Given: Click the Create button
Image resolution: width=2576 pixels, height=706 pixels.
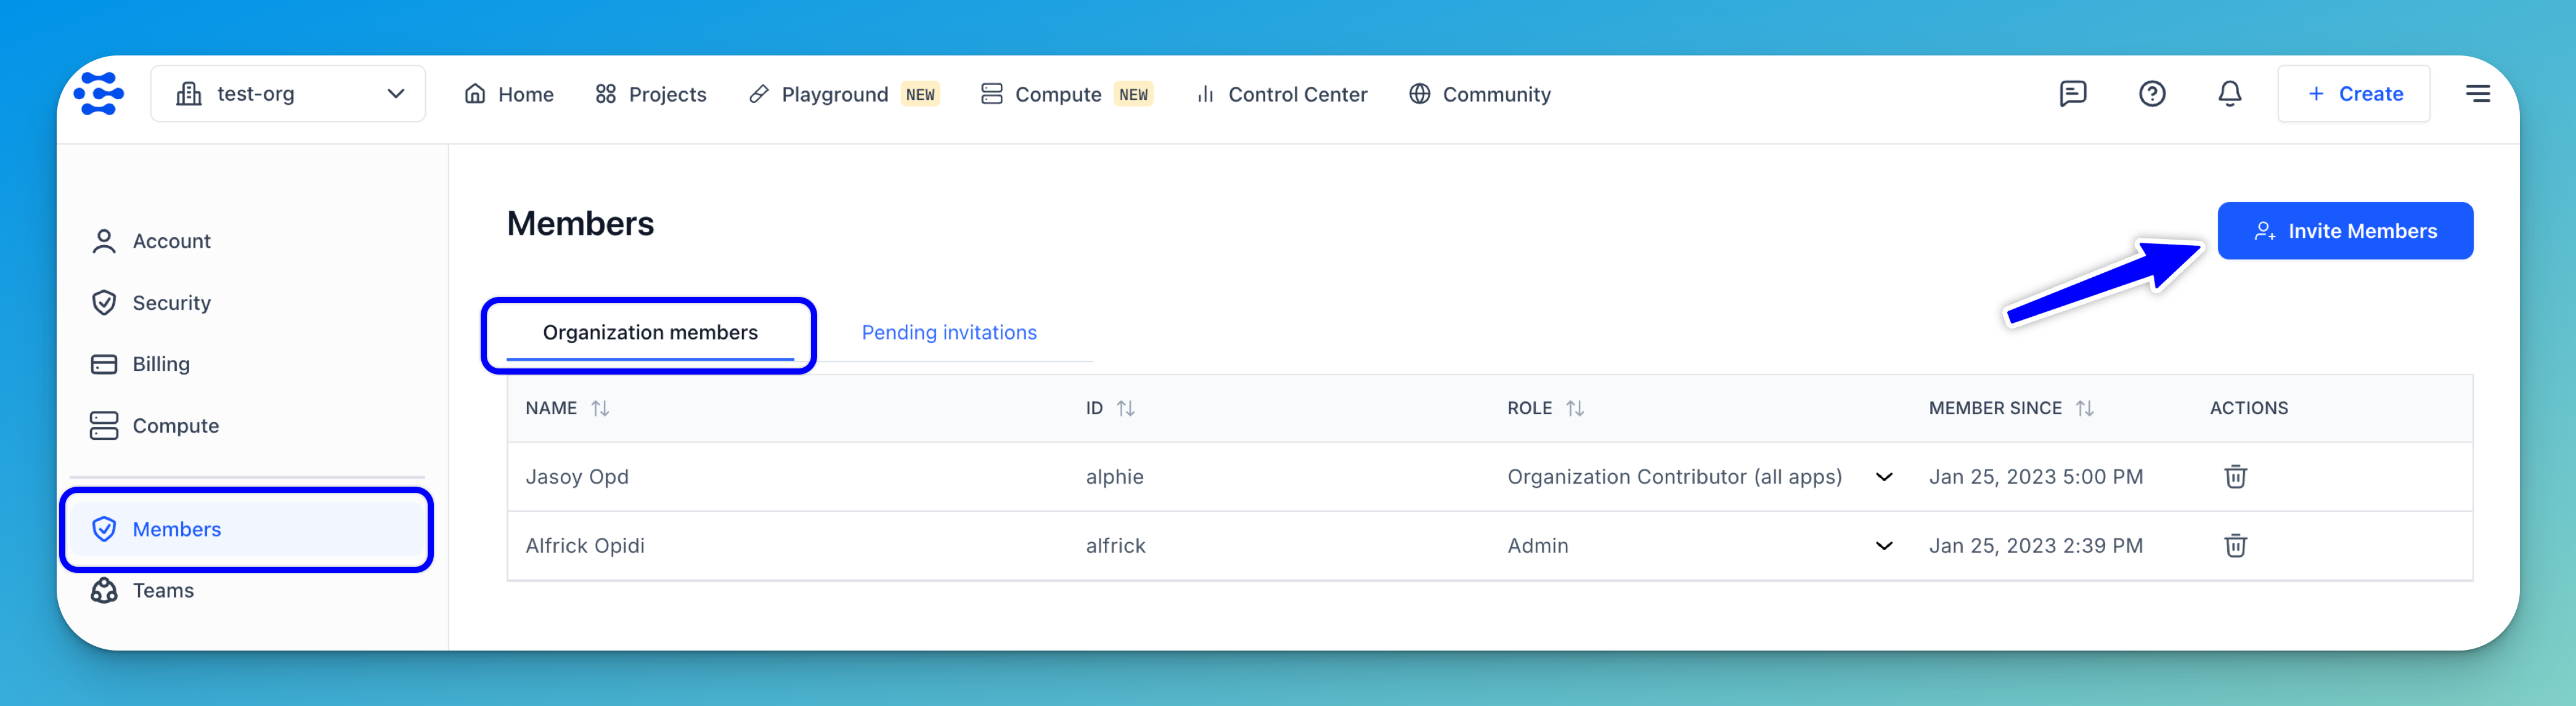Looking at the screenshot, I should pos(2354,94).
